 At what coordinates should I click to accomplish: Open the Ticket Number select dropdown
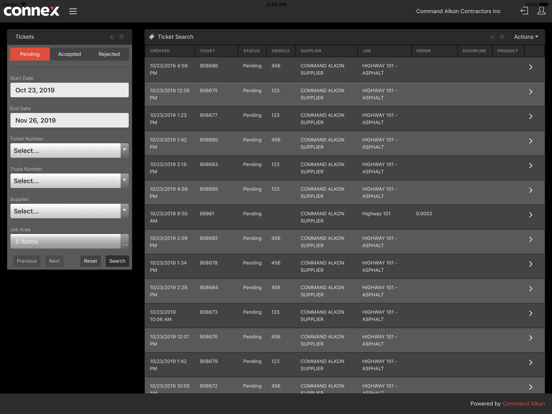click(x=69, y=151)
